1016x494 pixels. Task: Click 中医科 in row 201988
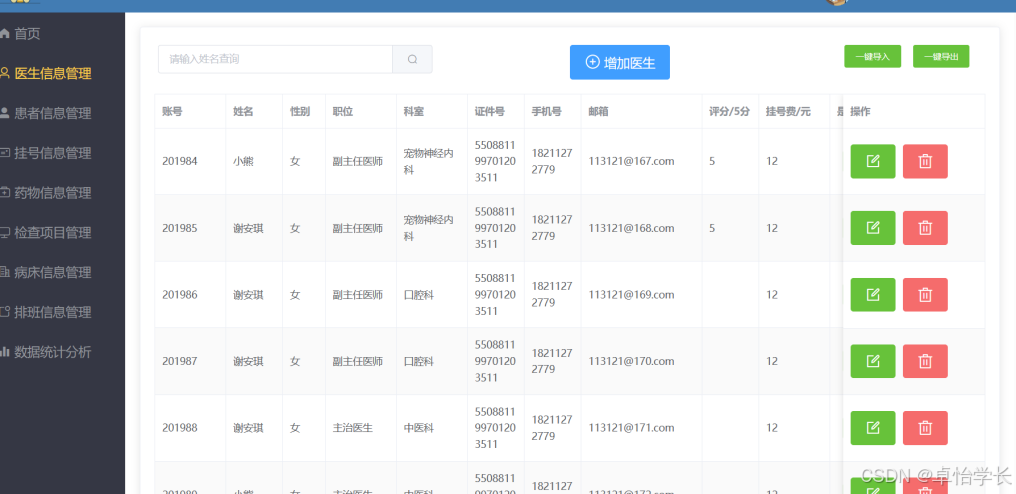pos(419,428)
